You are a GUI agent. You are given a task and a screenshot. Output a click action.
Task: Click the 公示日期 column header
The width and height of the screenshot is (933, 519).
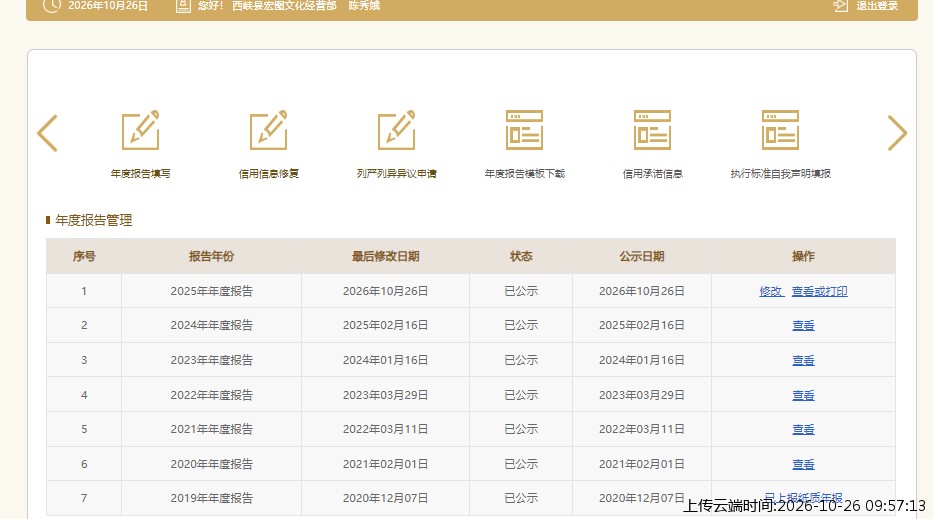pos(641,257)
